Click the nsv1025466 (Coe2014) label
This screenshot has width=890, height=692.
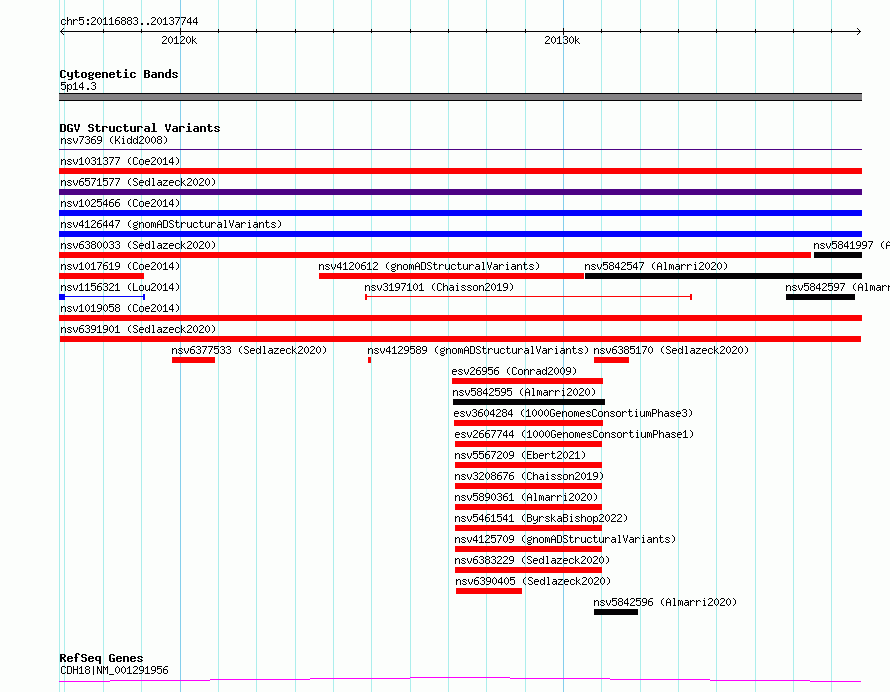tap(120, 203)
